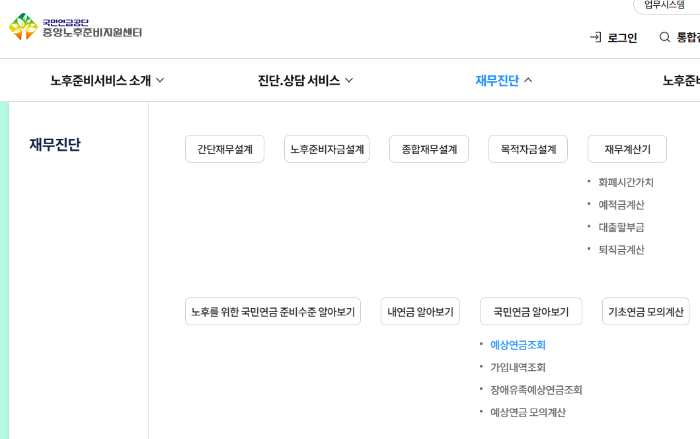The image size is (700, 439).
Task: Open the 국민연금 알아보기 button
Action: [x=531, y=311]
